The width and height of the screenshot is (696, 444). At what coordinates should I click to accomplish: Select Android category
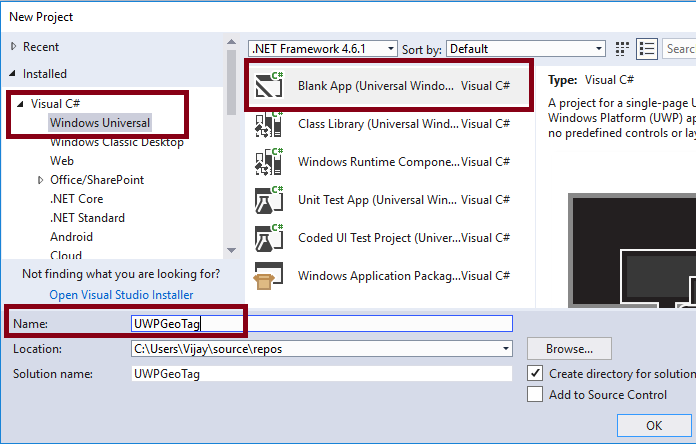point(71,237)
